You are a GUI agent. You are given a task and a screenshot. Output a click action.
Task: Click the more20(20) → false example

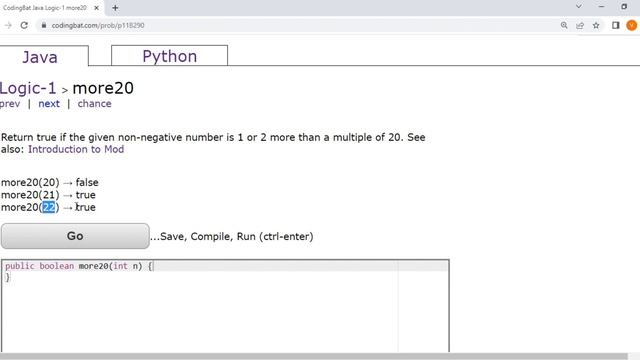50,182
